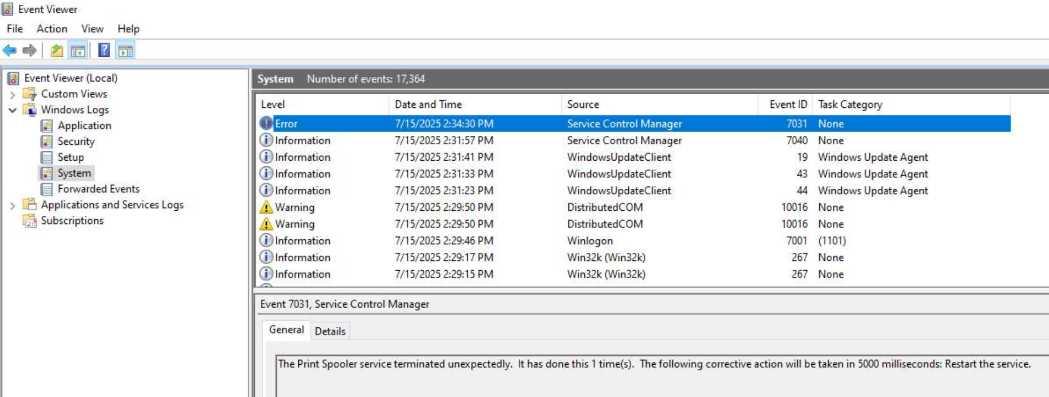
Task: Click the Up One Level toolbar icon
Action: pos(57,50)
